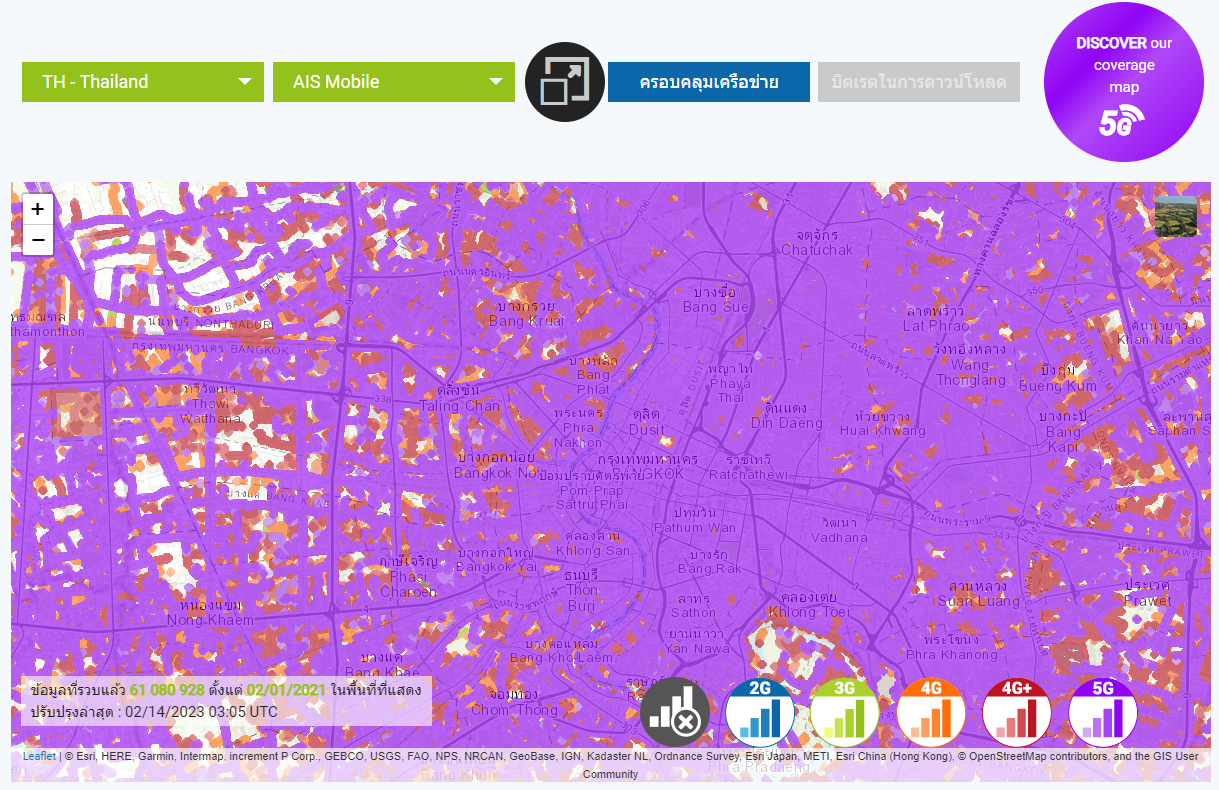Image resolution: width=1219 pixels, height=790 pixels.
Task: Open the TH - Thailand country dropdown
Action: pos(143,82)
